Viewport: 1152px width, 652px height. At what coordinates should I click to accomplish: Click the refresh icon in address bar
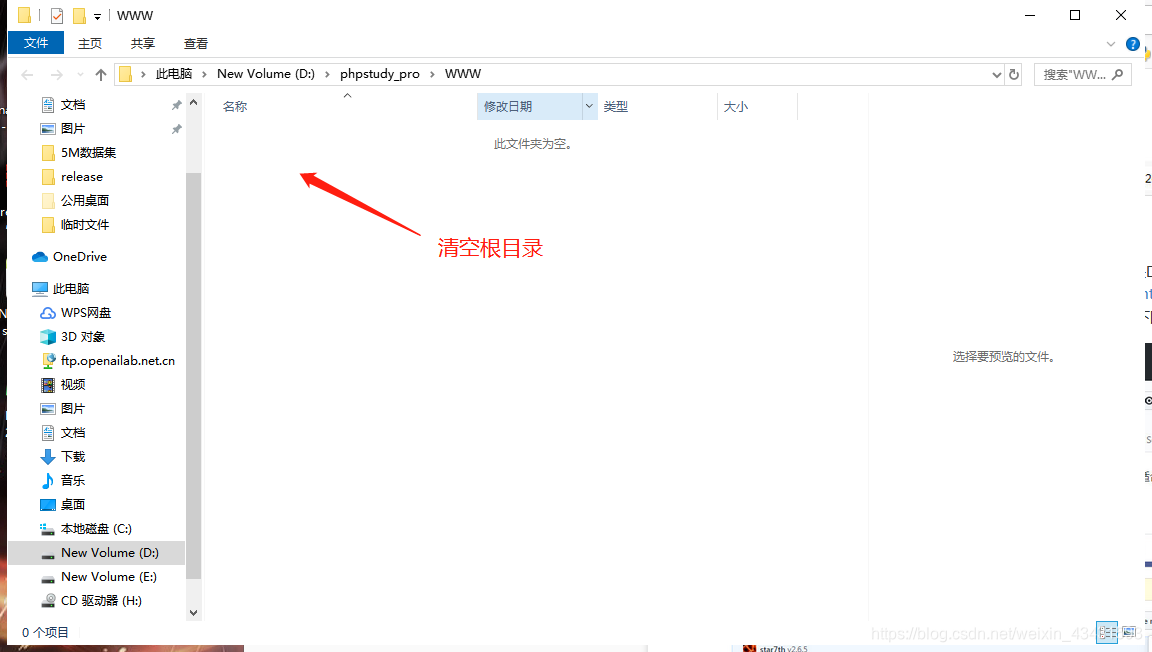[1014, 74]
